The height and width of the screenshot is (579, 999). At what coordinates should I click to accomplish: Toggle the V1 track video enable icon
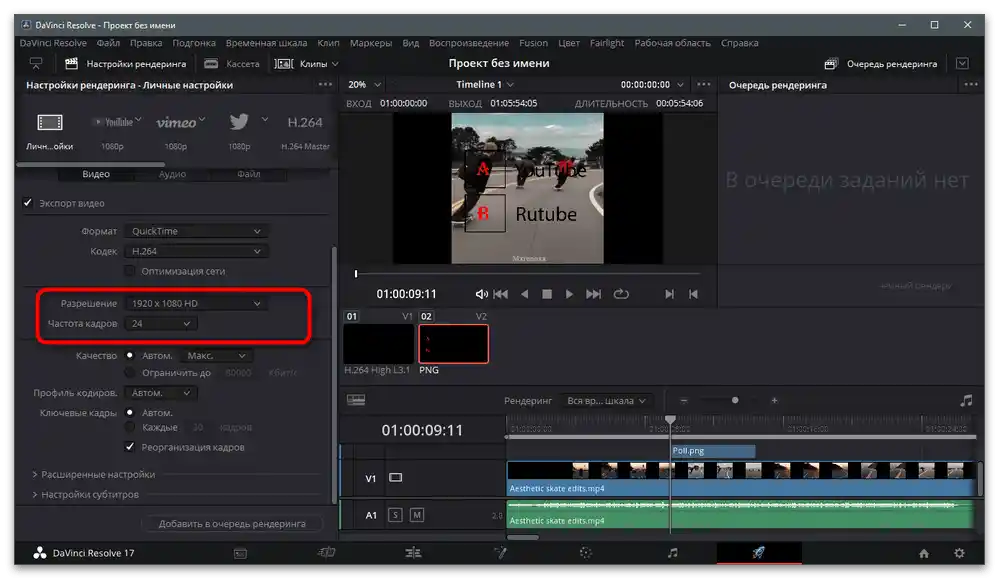click(x=396, y=478)
